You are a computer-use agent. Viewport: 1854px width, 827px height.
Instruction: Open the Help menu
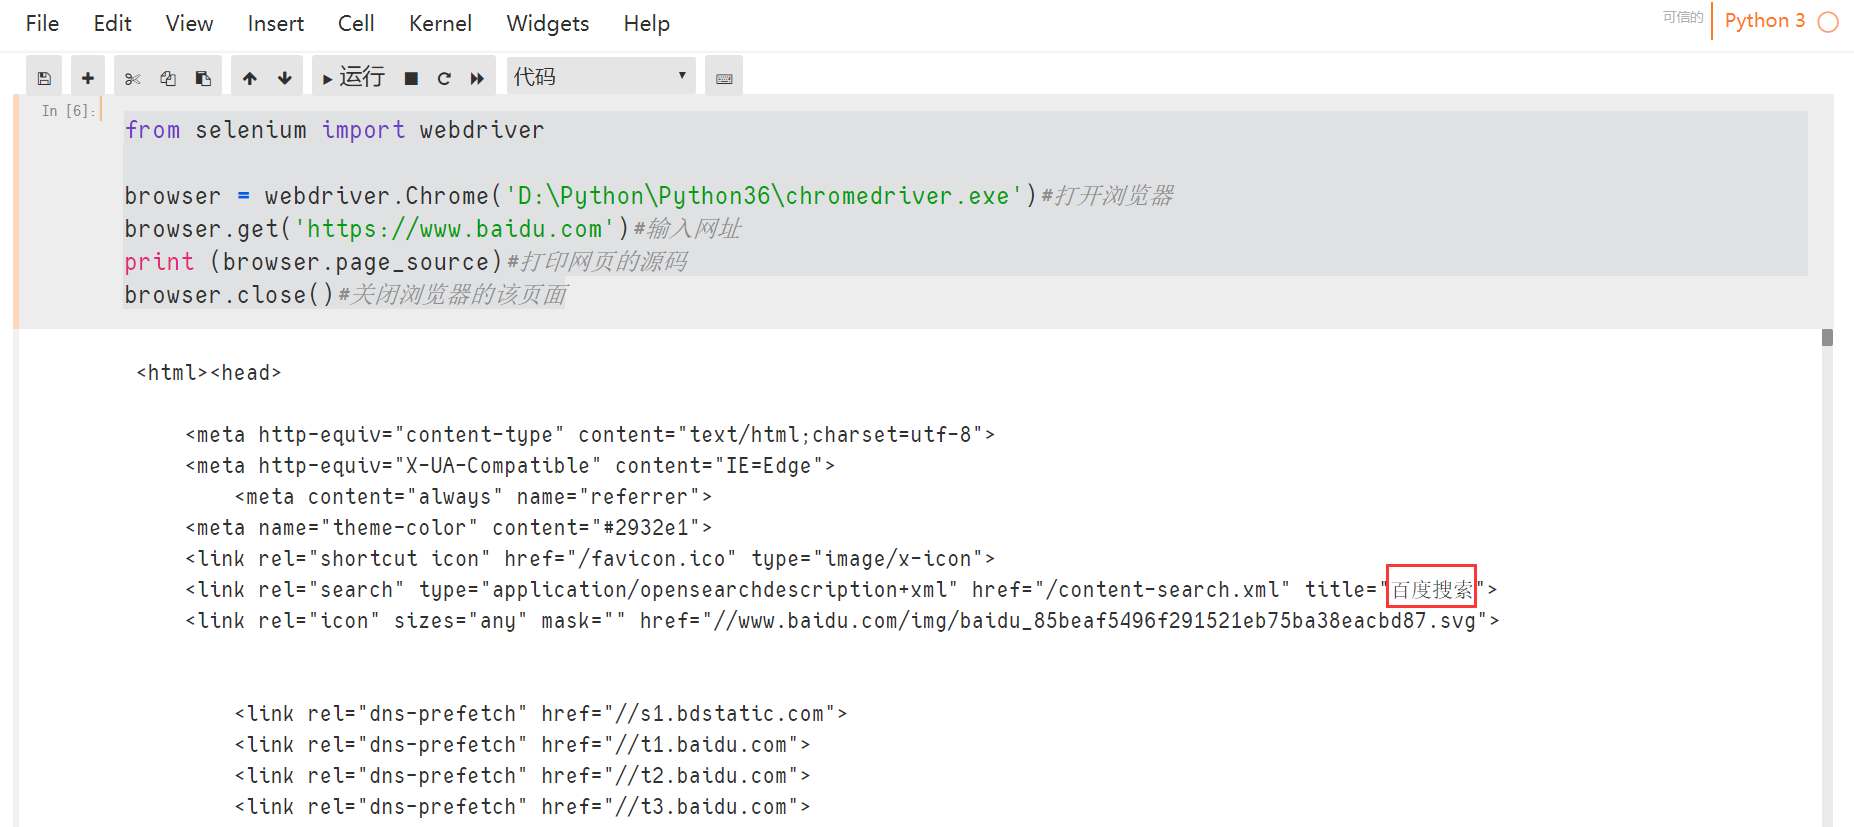click(646, 23)
